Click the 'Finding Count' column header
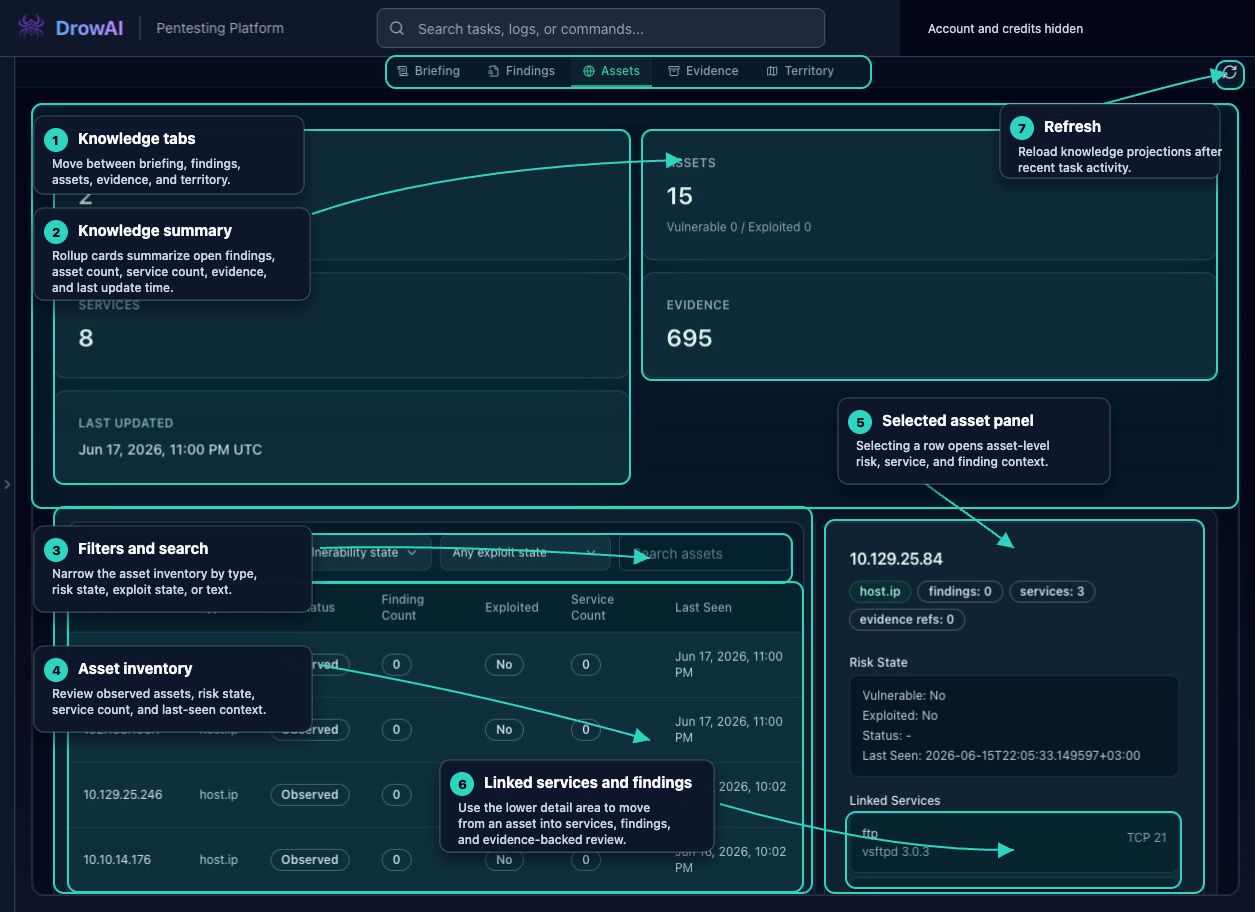The height and width of the screenshot is (912, 1255). (x=403, y=607)
